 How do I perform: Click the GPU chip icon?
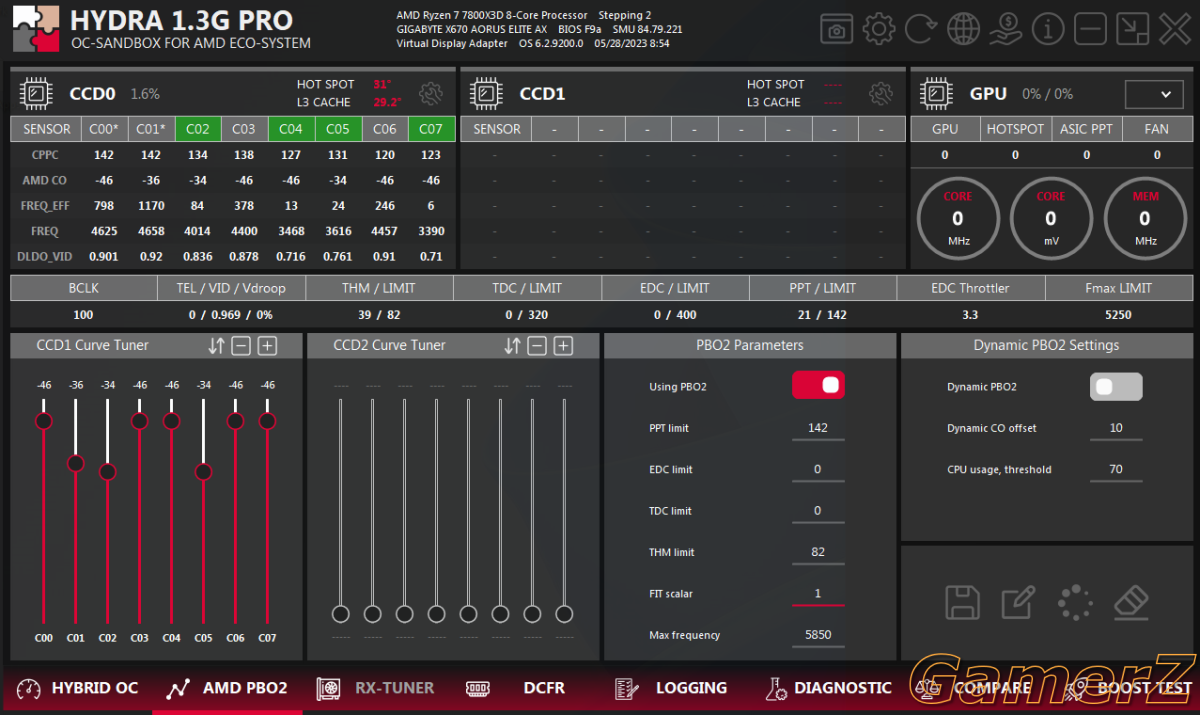[x=936, y=94]
